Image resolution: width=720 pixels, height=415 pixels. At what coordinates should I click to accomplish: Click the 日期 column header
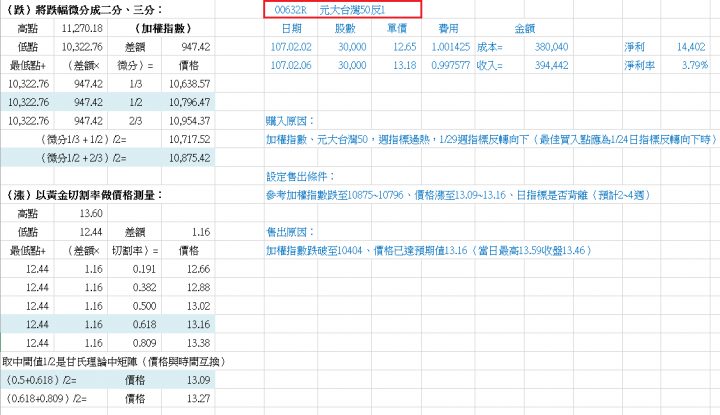[x=292, y=28]
